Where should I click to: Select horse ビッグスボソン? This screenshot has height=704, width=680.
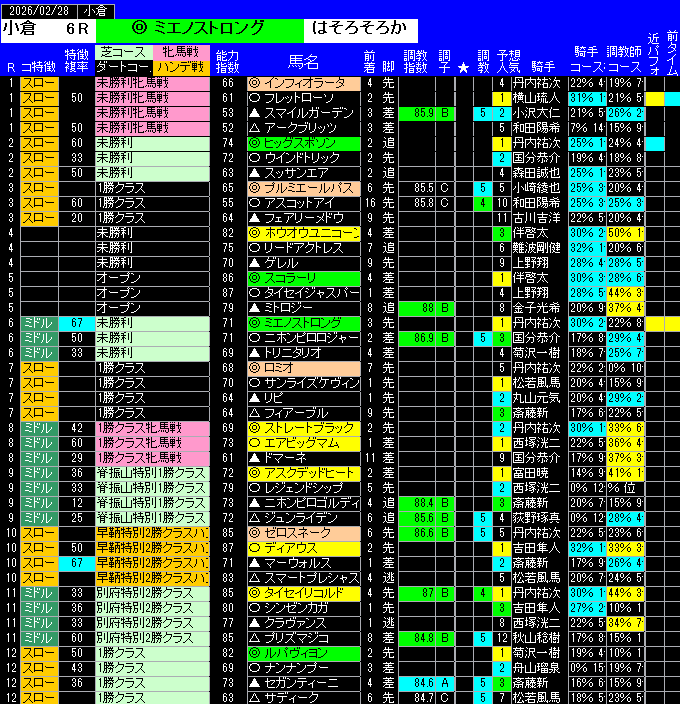(x=304, y=143)
